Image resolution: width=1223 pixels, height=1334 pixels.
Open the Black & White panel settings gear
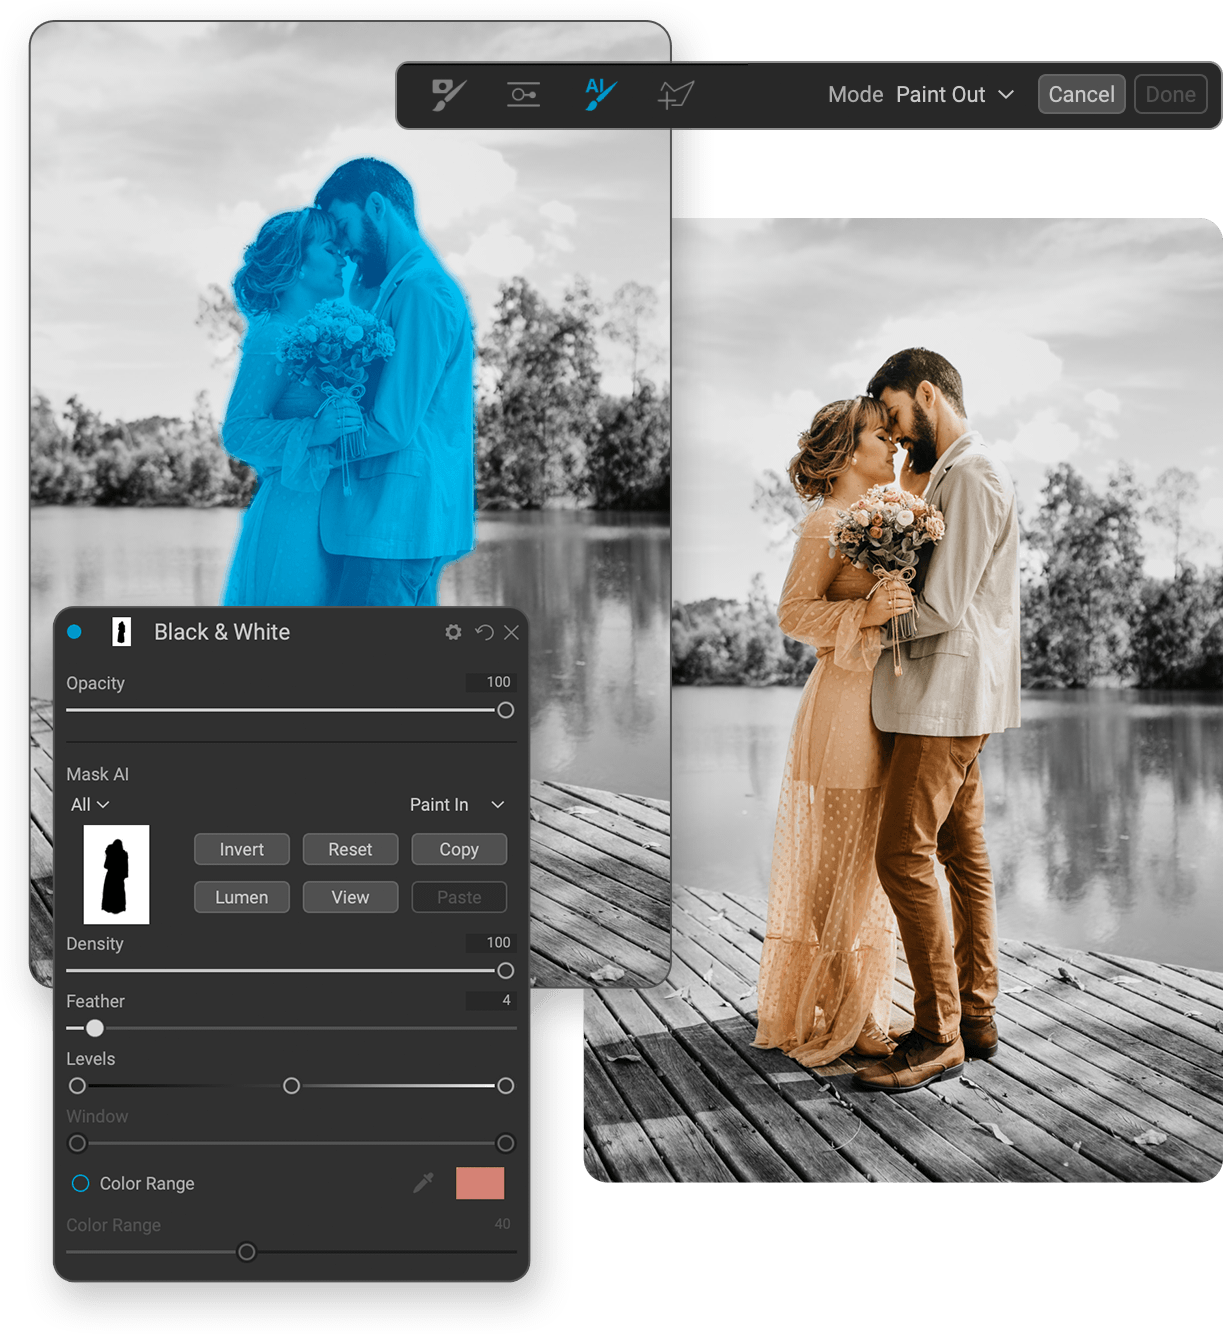pyautogui.click(x=453, y=632)
